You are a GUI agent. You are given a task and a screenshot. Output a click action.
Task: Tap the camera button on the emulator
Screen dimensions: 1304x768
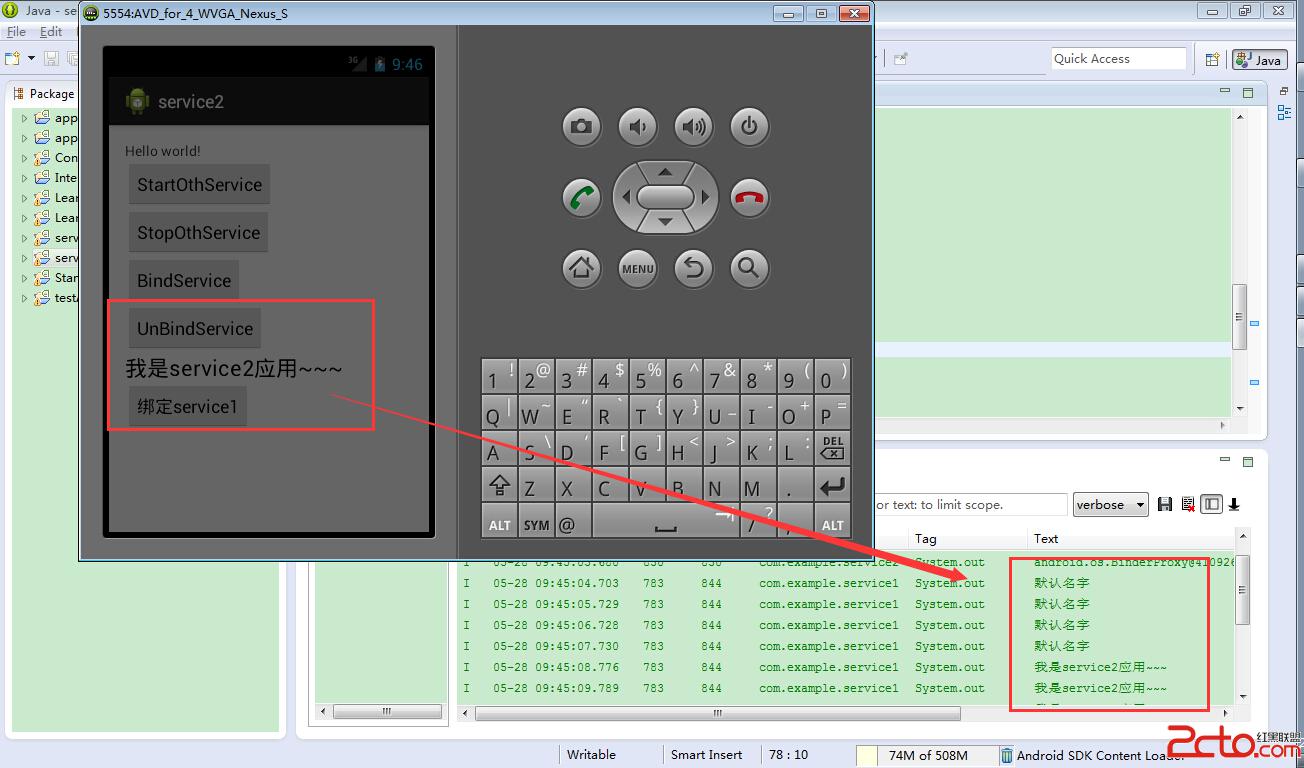pos(581,127)
